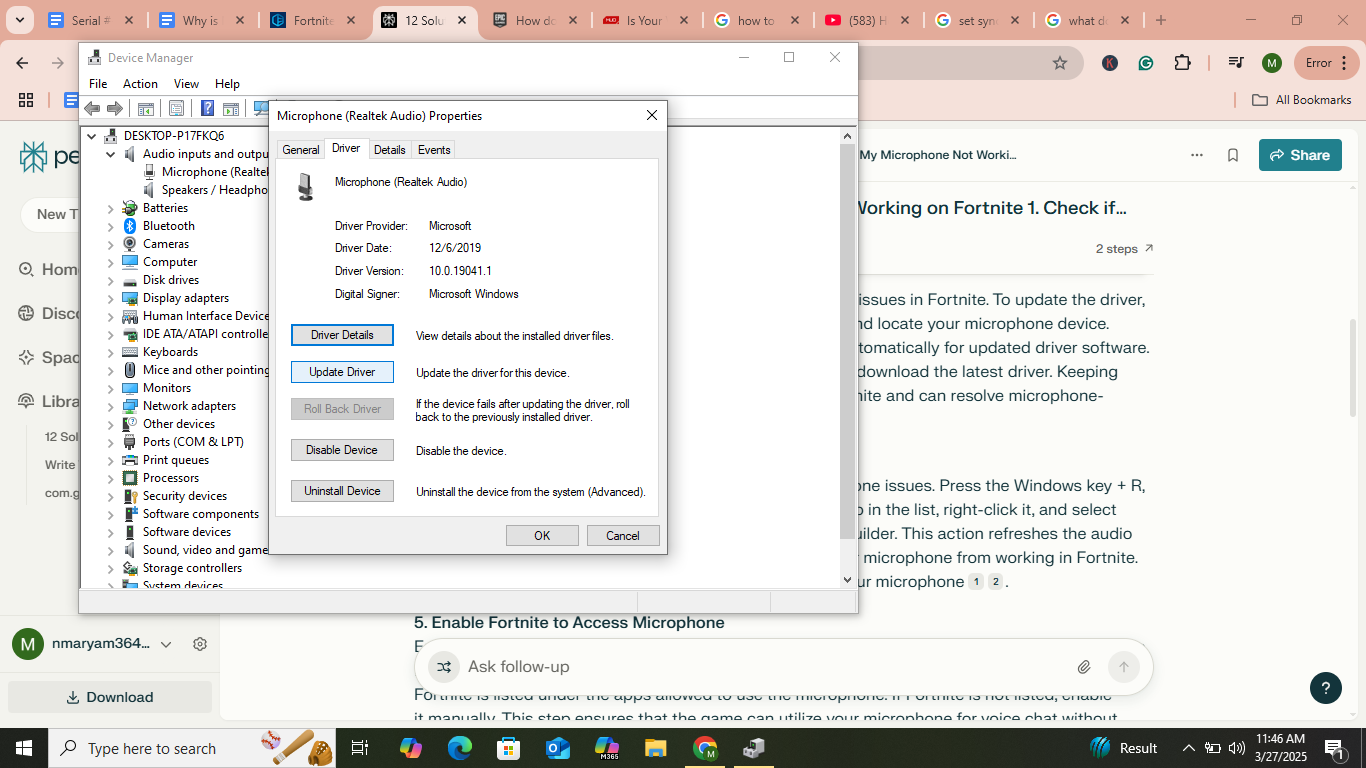This screenshot has width=1366, height=768.
Task: Switch to 'set sync' Google tab
Action: (x=976, y=20)
